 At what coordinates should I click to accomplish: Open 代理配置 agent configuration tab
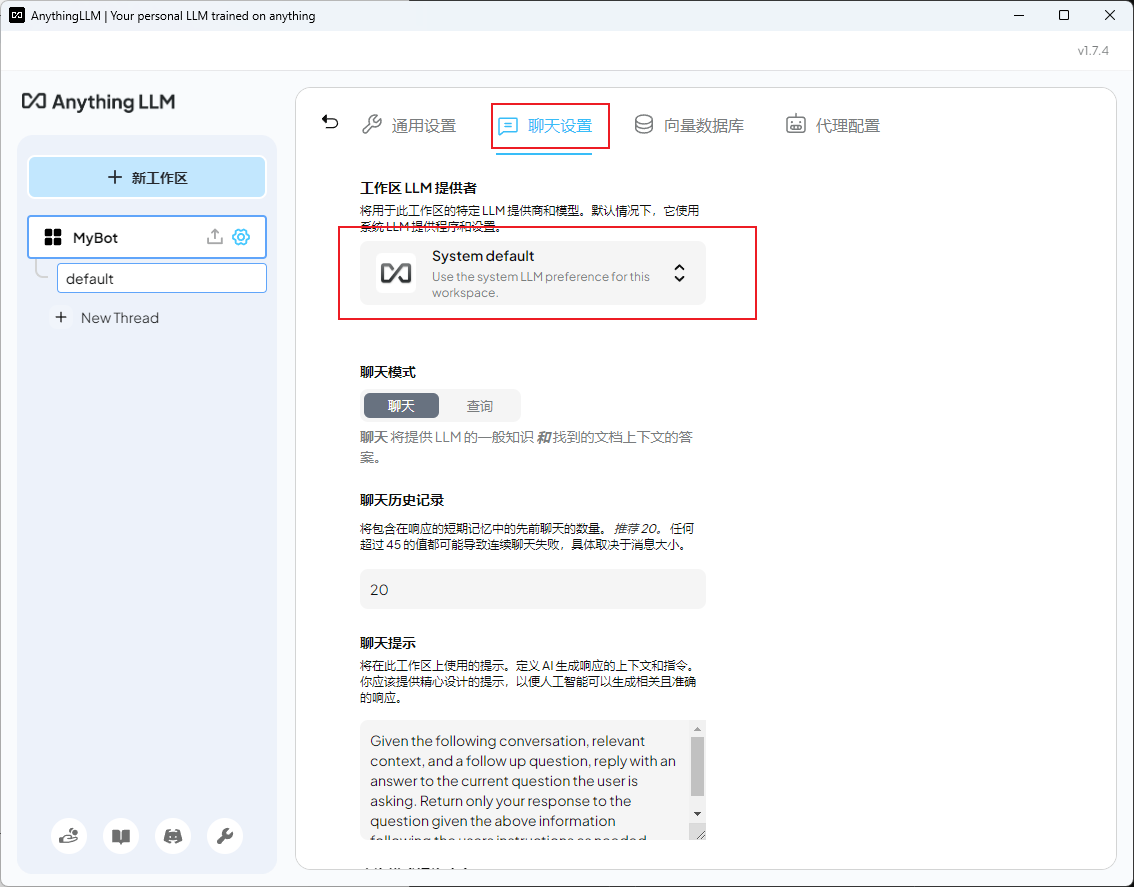point(832,125)
